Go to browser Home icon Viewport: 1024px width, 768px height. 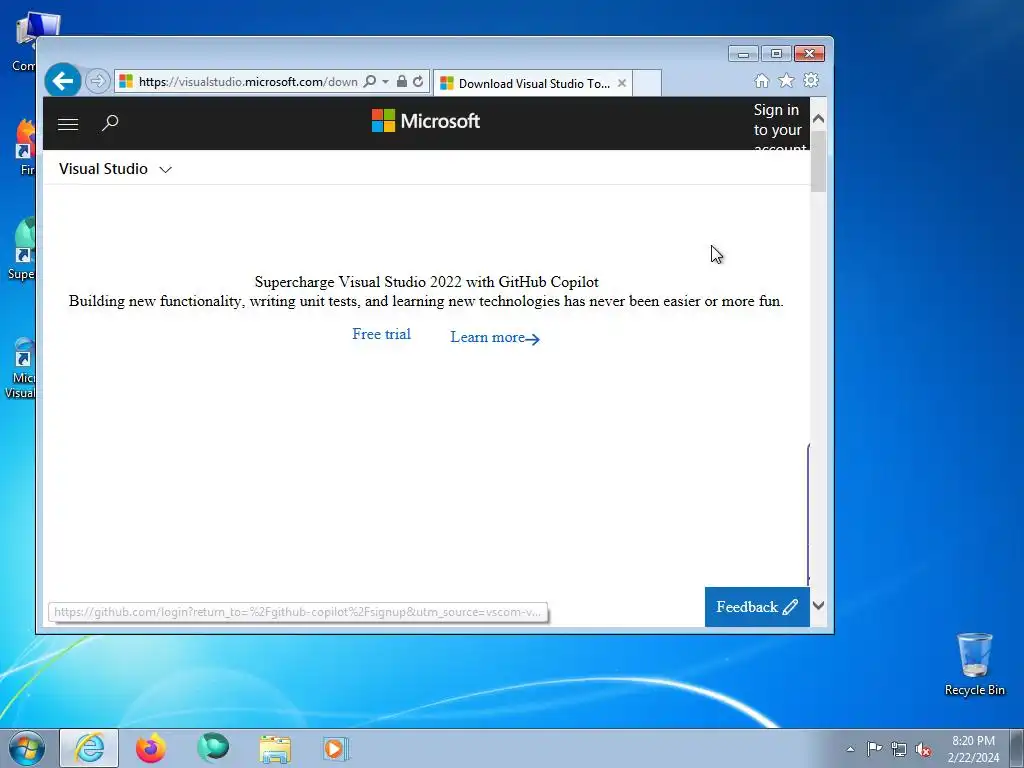pyautogui.click(x=761, y=80)
